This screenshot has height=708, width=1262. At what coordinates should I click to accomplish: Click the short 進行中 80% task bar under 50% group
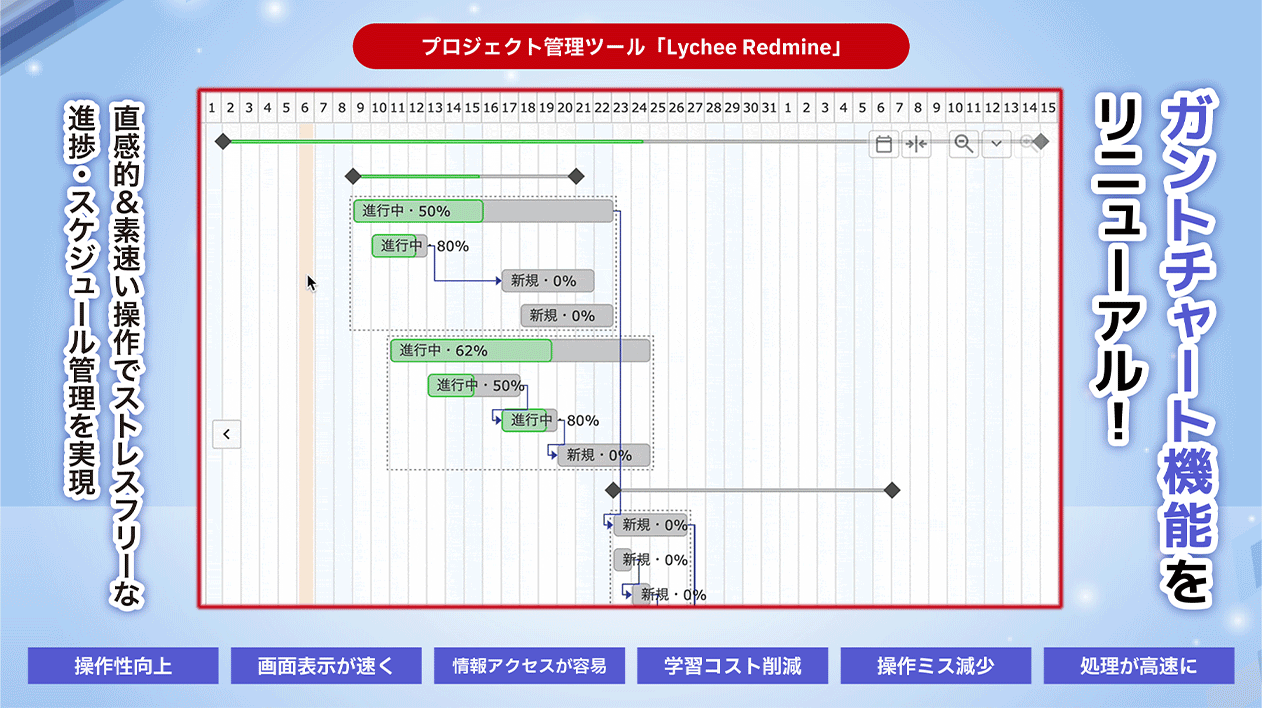pyautogui.click(x=399, y=246)
